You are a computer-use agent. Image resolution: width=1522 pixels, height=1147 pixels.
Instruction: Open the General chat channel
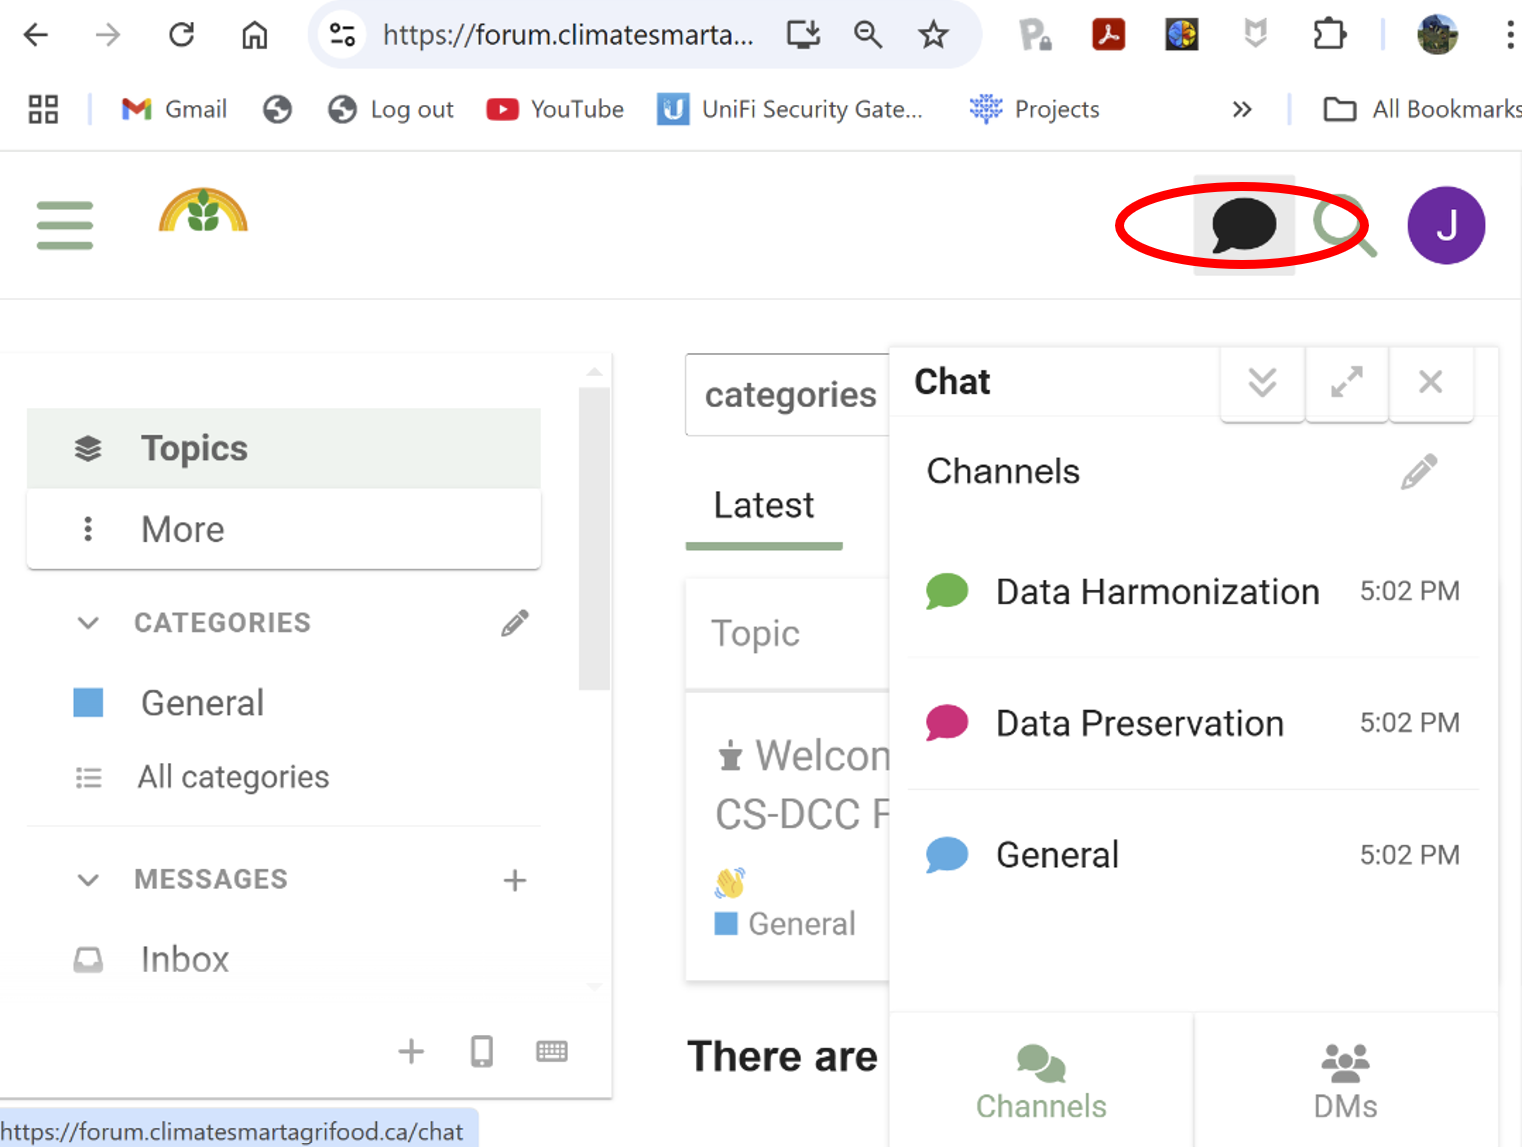click(1193, 855)
